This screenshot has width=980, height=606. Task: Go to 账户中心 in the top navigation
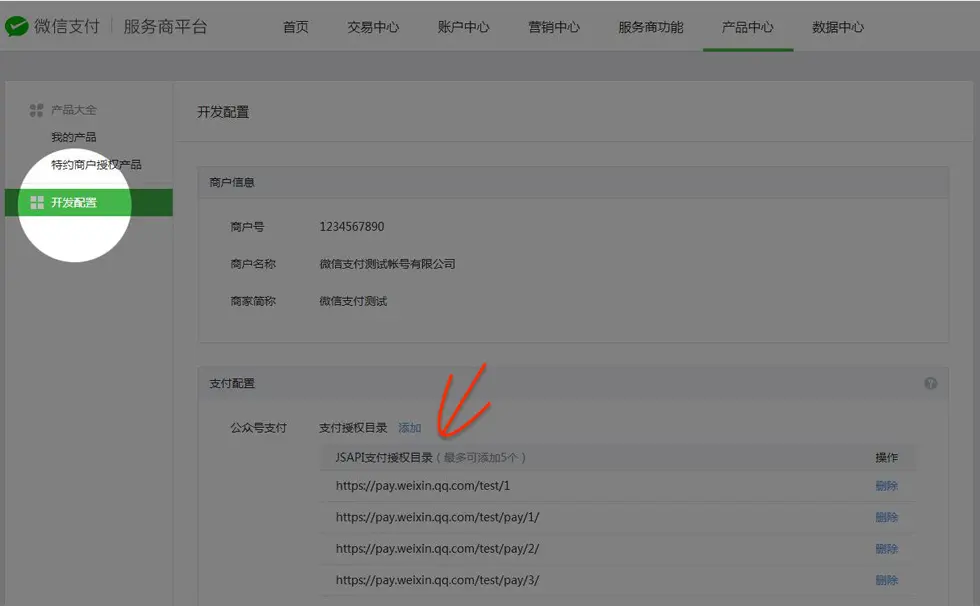[x=464, y=27]
